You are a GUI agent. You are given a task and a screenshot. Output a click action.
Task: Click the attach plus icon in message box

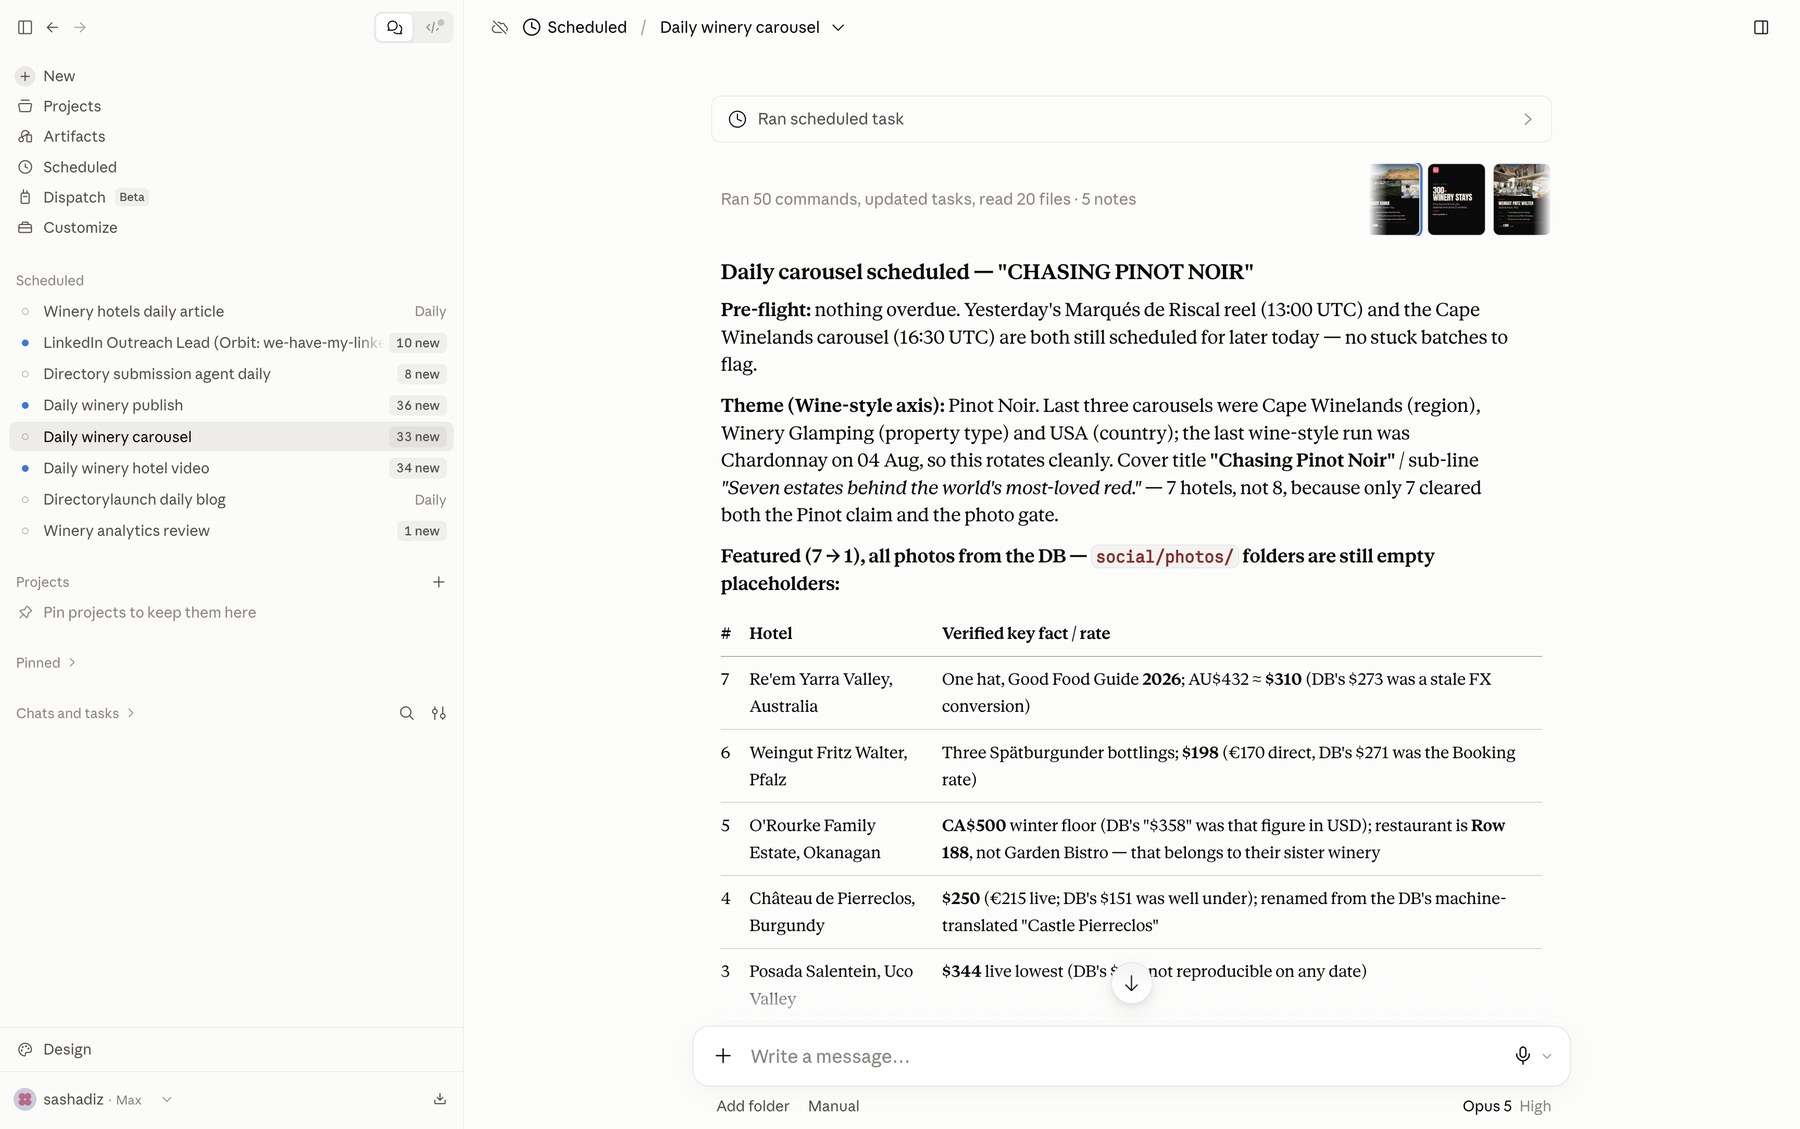723,1056
